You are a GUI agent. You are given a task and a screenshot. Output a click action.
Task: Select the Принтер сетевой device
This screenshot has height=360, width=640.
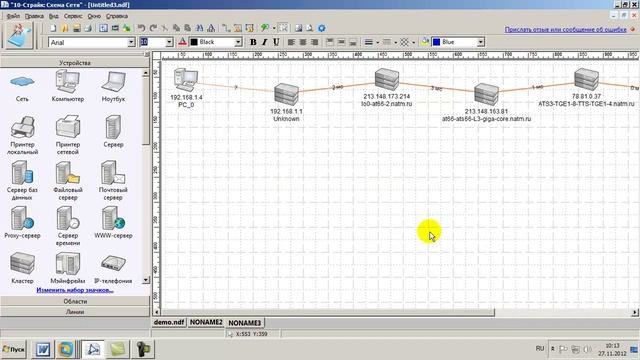click(x=68, y=135)
